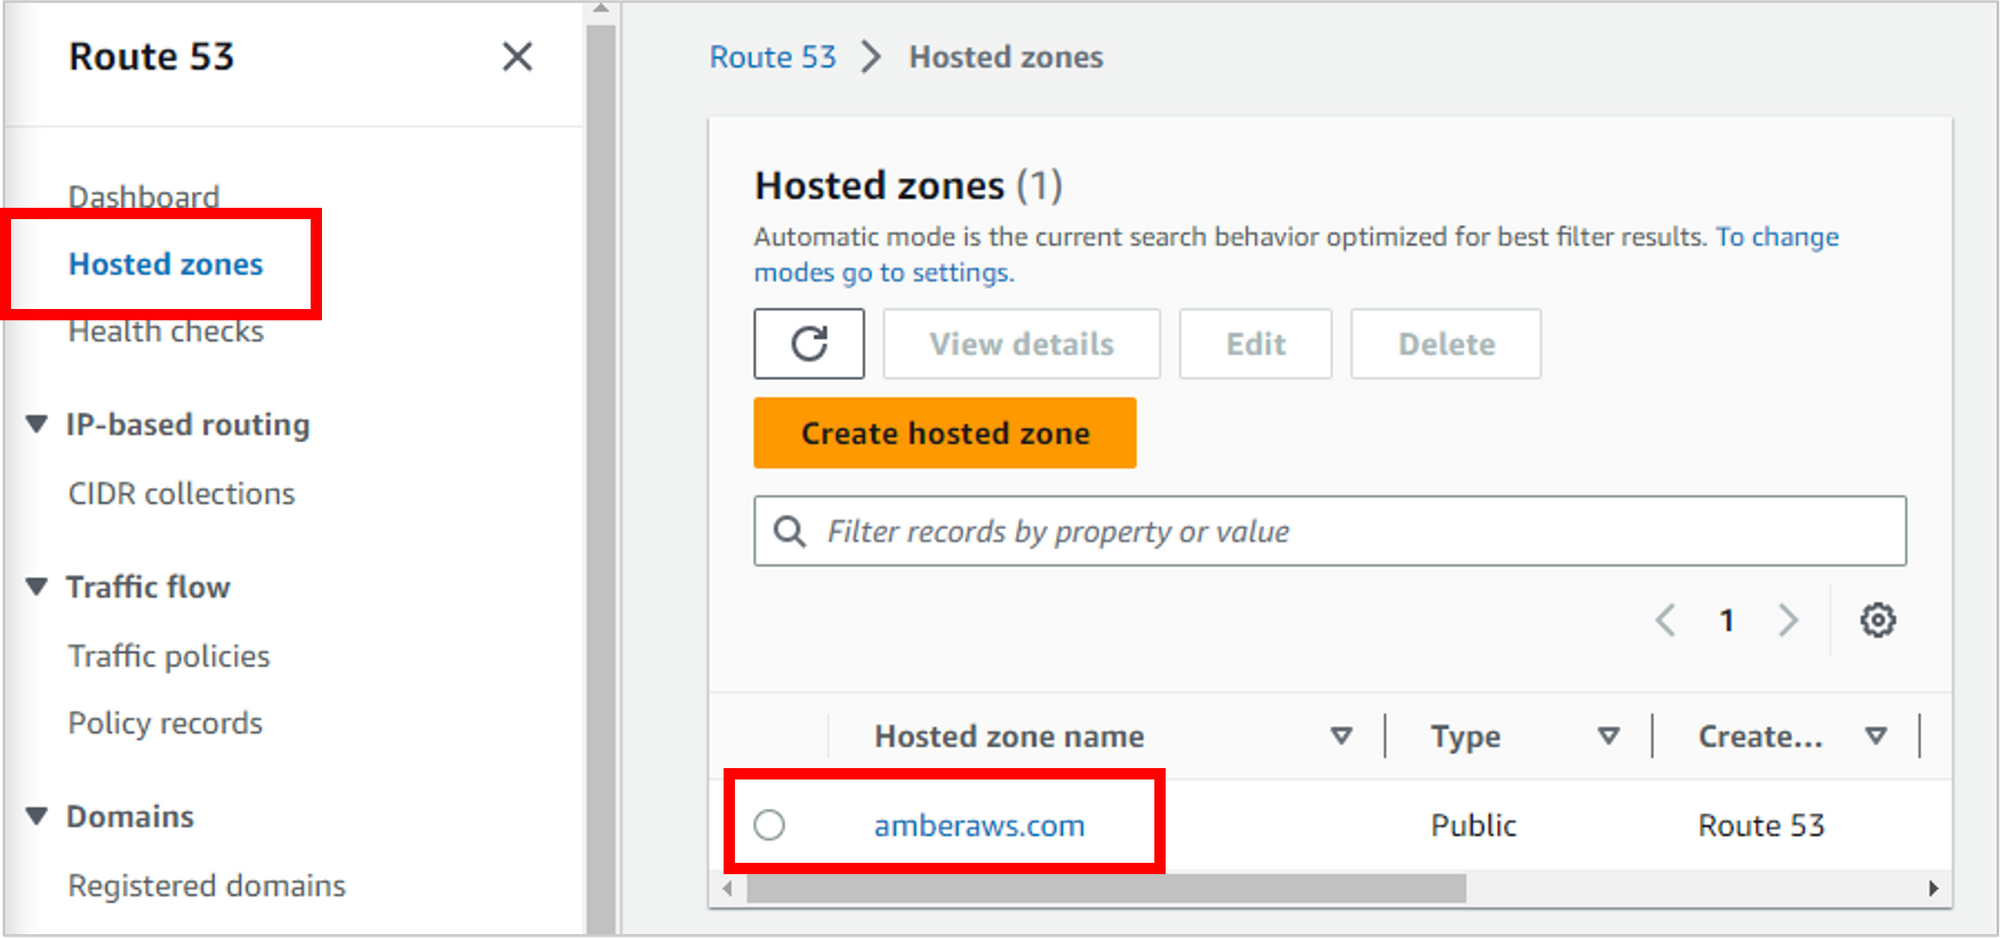The height and width of the screenshot is (938, 2000).
Task: Sort by Hosted zone name column arrow
Action: (1341, 736)
